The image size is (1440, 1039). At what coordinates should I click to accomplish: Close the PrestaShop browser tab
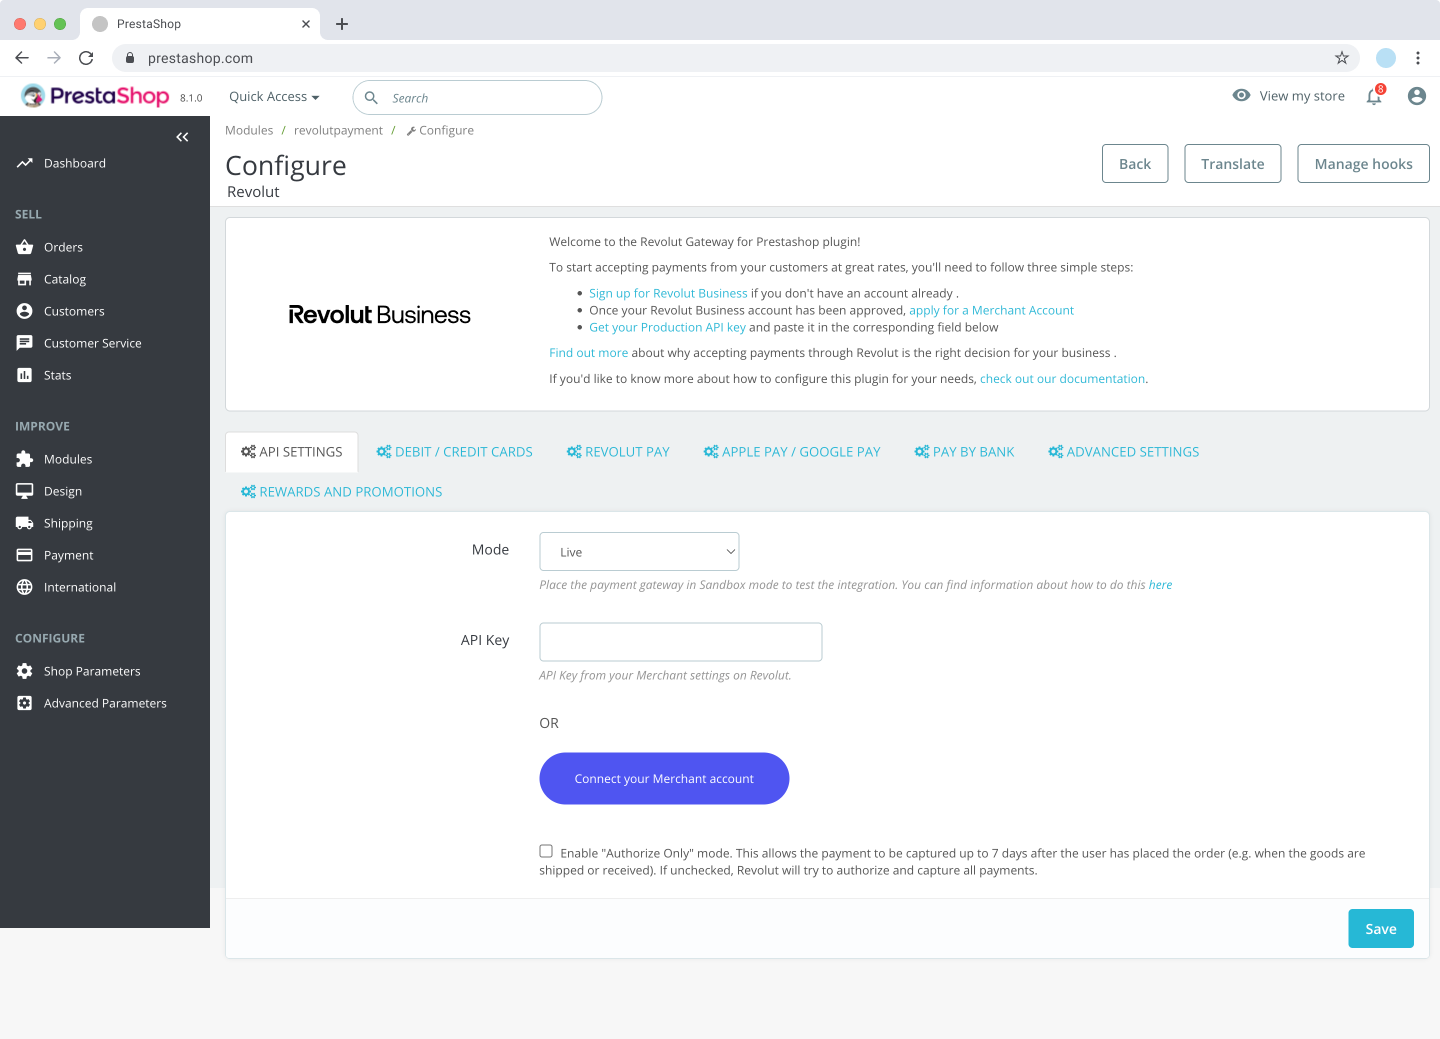click(306, 24)
